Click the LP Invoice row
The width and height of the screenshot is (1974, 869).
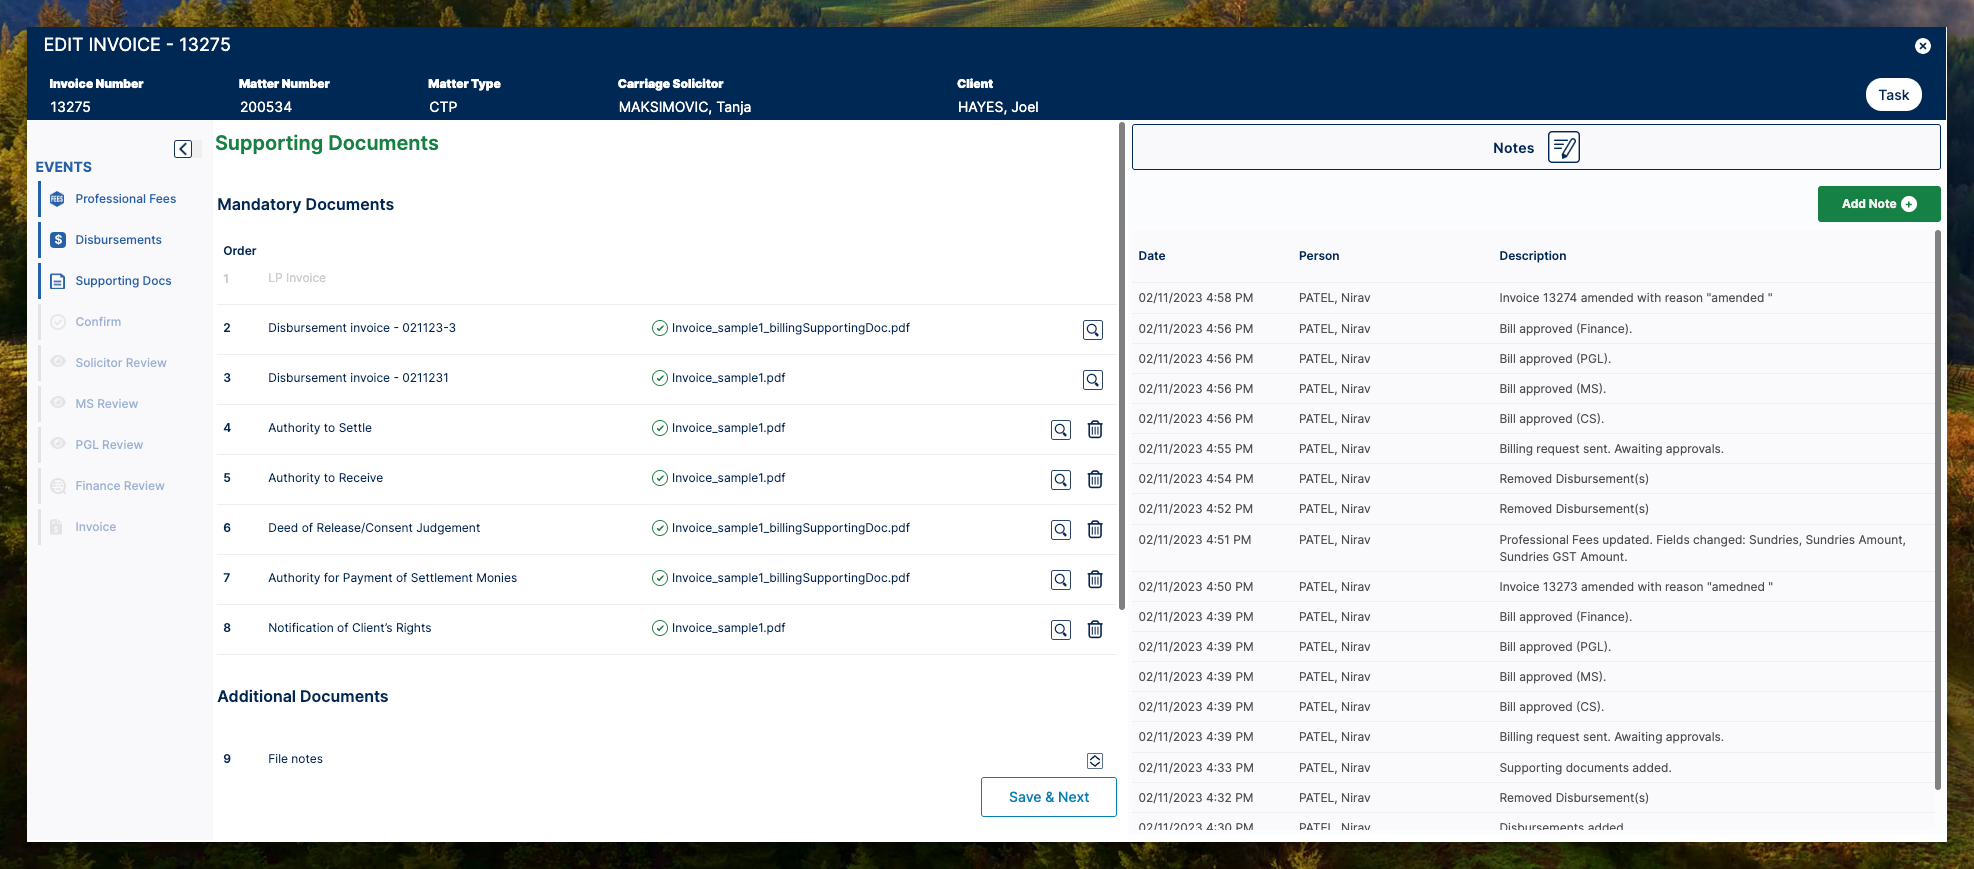665,278
